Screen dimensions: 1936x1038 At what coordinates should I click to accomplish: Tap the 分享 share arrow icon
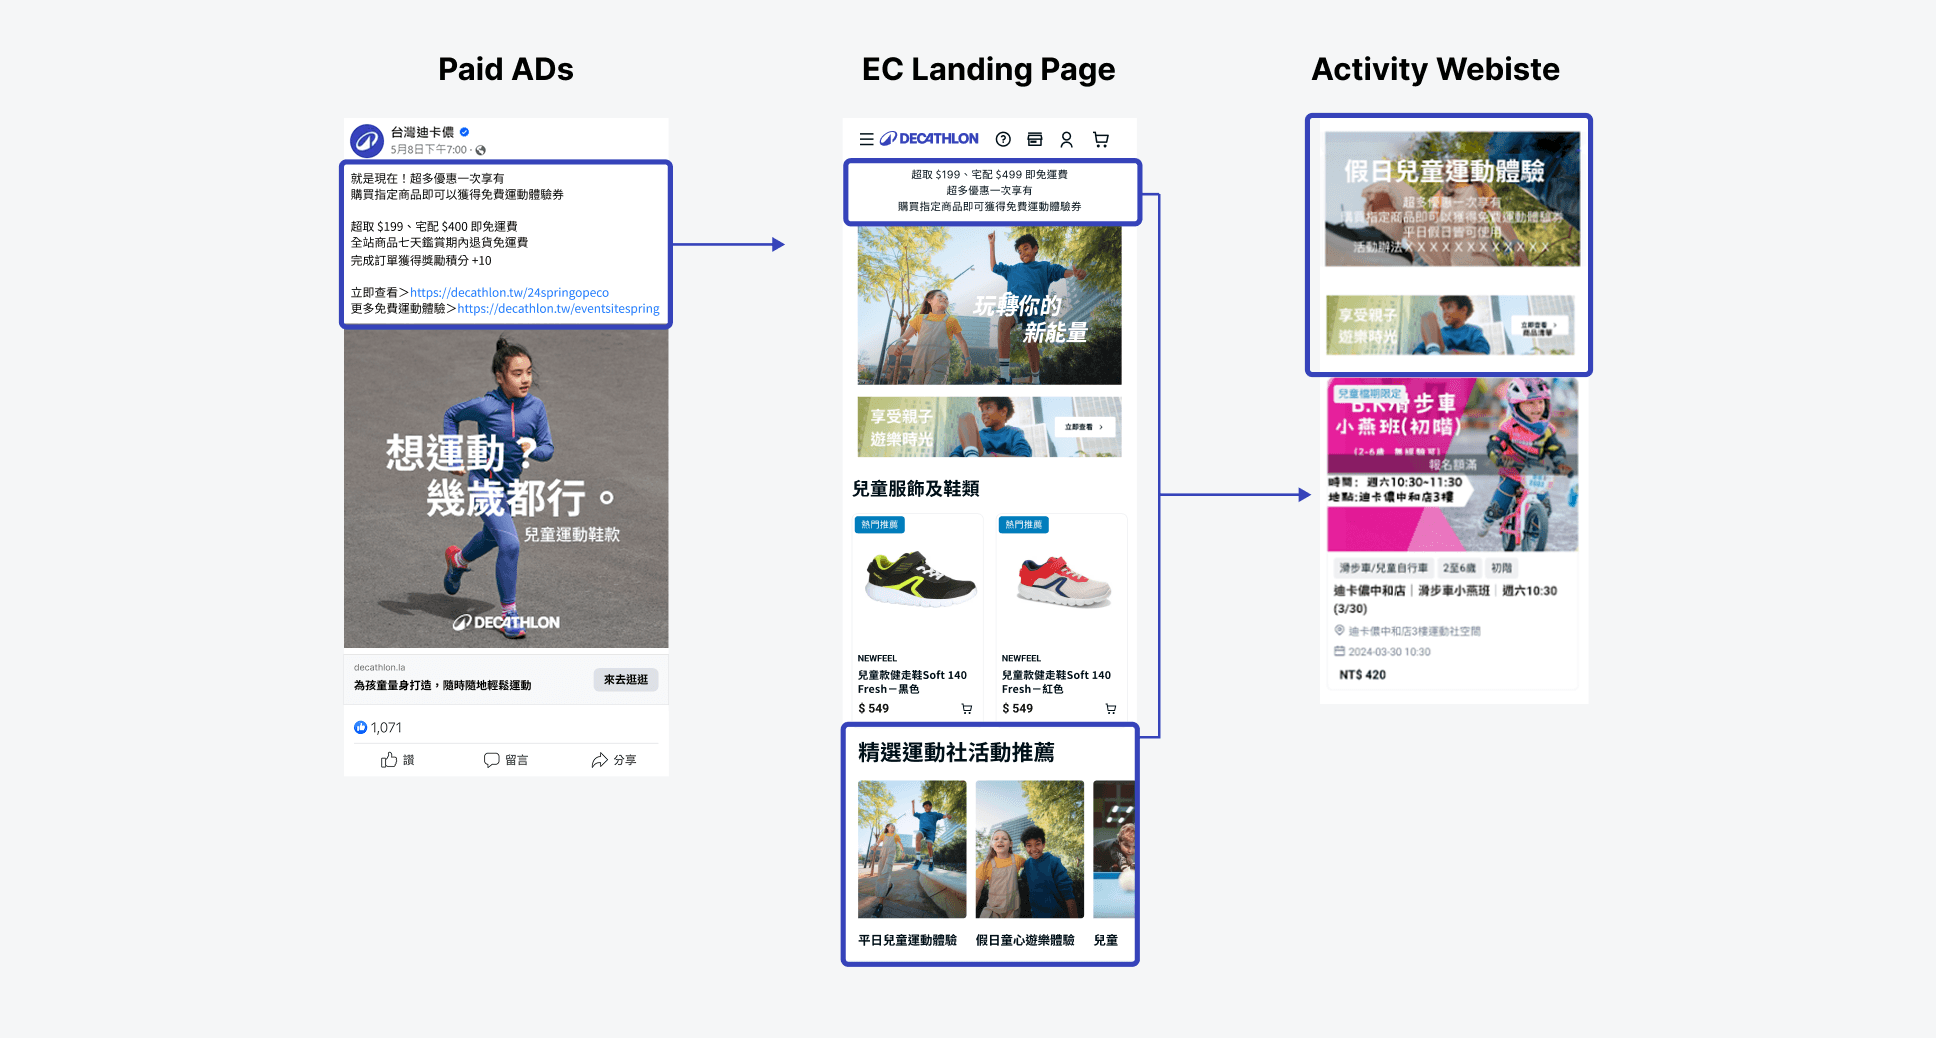point(600,760)
